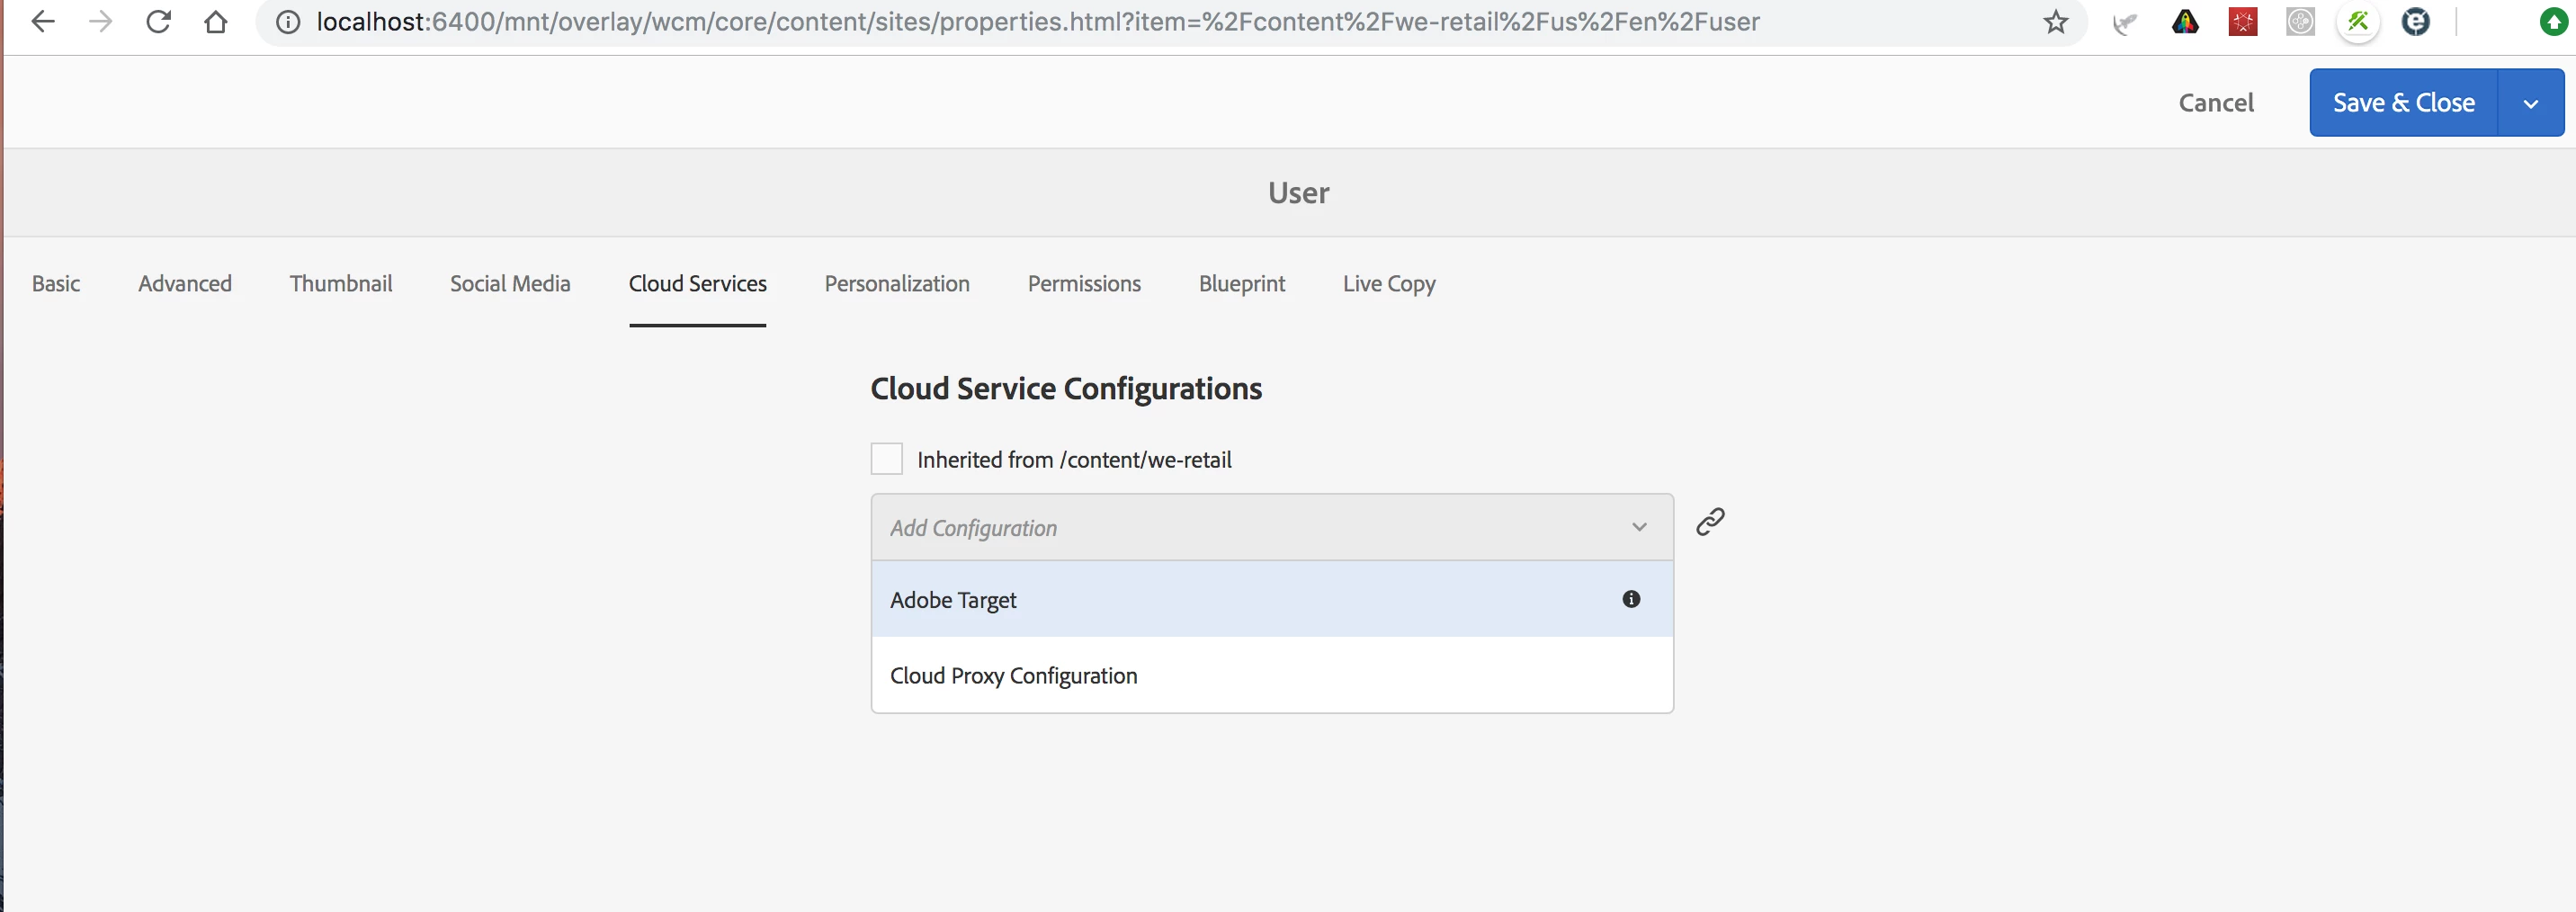Select Cloud Proxy Configuration option
Viewport: 2576px width, 912px height.
(1013, 676)
